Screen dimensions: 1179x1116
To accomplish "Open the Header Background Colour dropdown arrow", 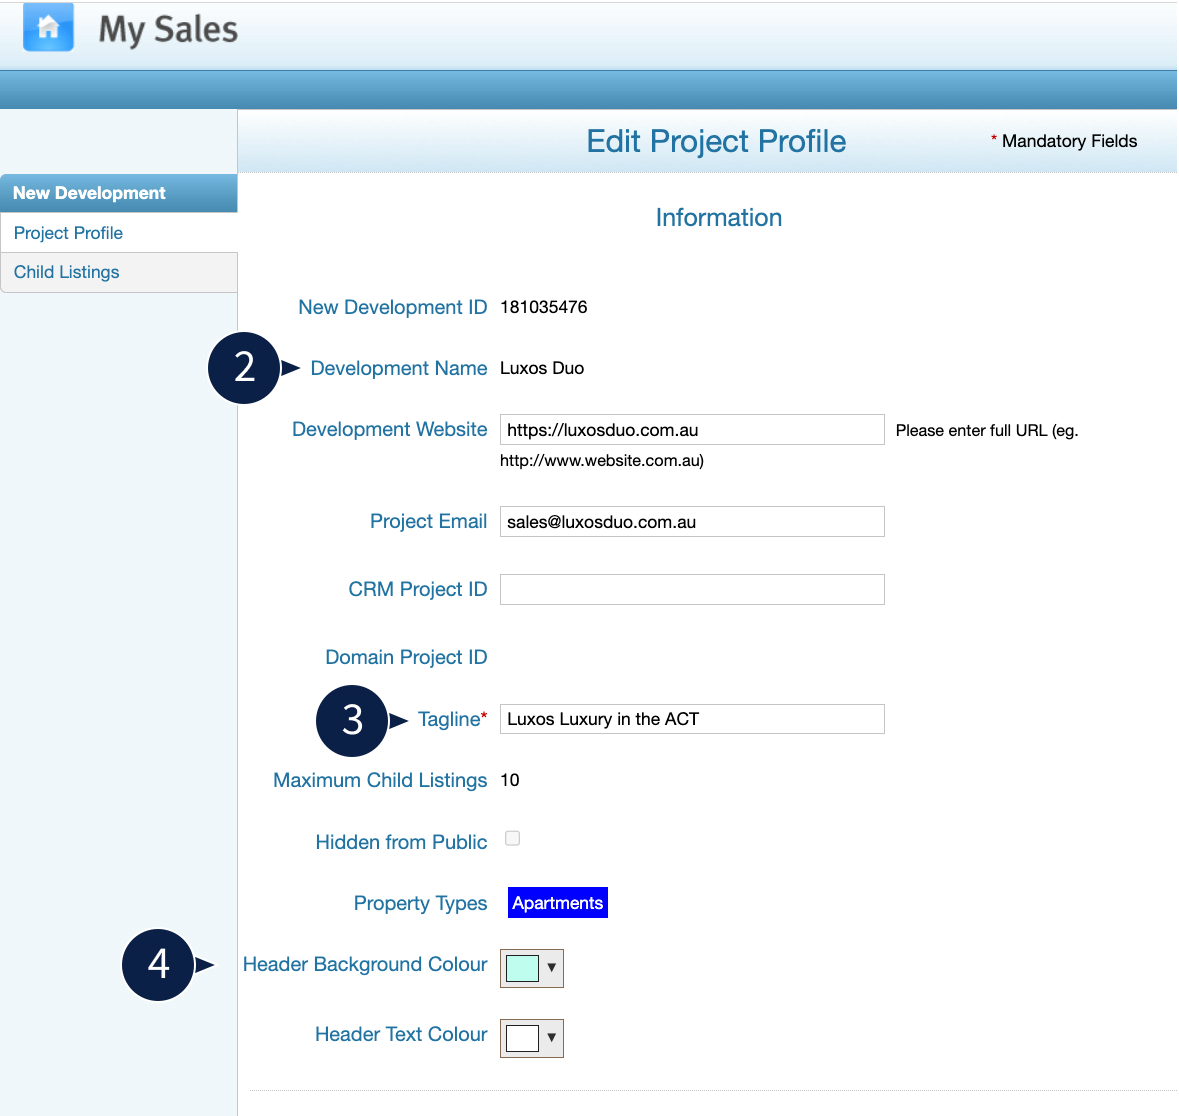I will pos(552,968).
